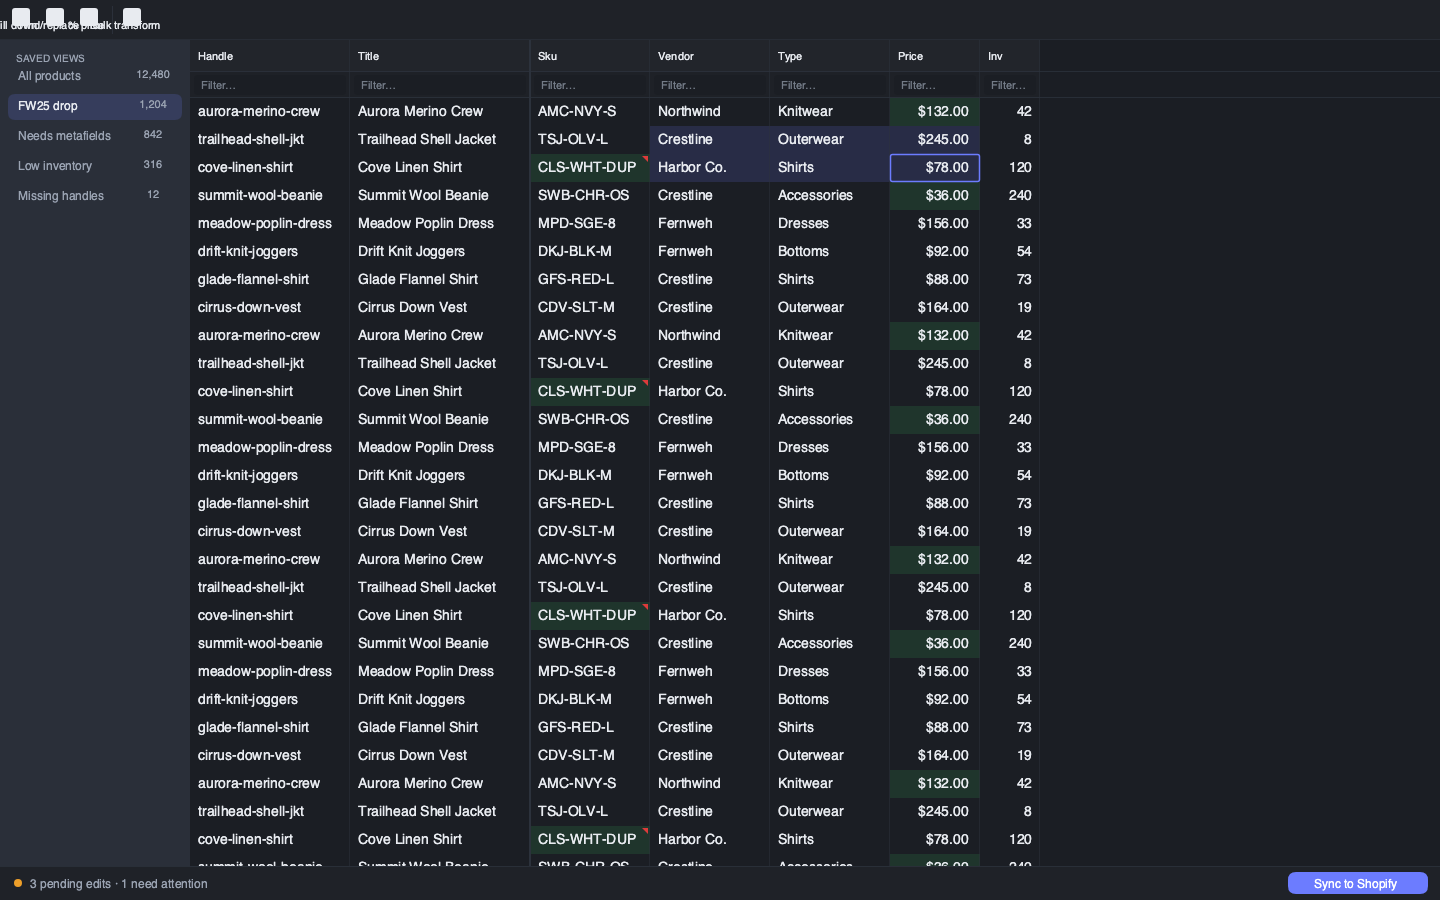
Task: Select the FW25 drop saved view
Action: tap(95, 106)
